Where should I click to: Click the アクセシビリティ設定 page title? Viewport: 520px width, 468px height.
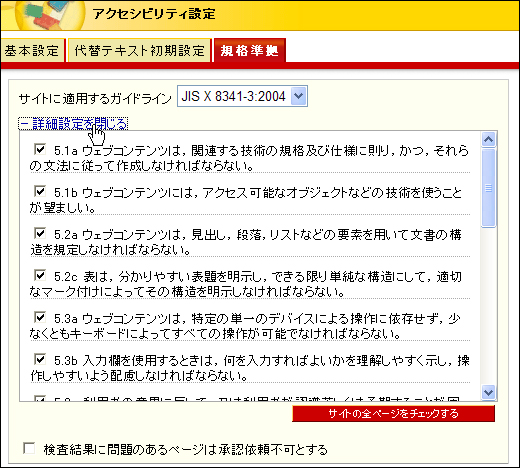154,14
